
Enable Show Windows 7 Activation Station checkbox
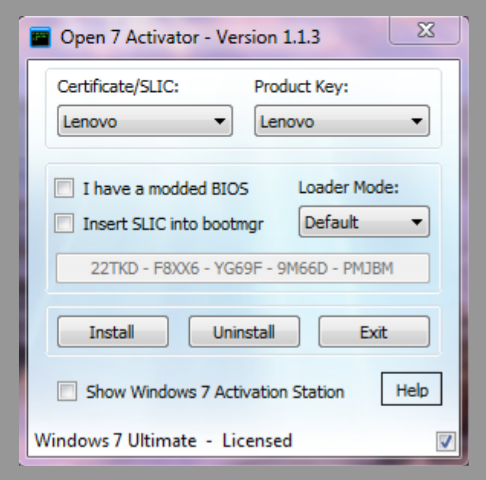pyautogui.click(x=67, y=391)
